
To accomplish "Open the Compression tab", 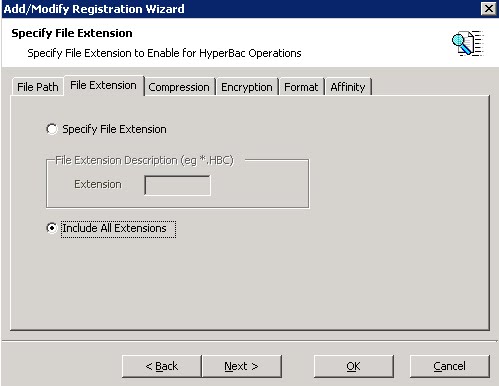I will pyautogui.click(x=179, y=87).
